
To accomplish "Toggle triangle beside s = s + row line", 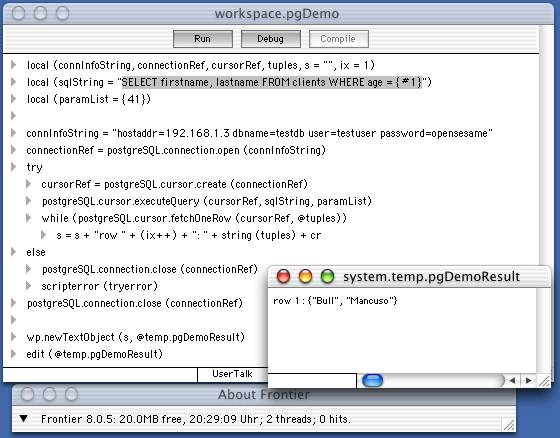I will tap(44, 235).
